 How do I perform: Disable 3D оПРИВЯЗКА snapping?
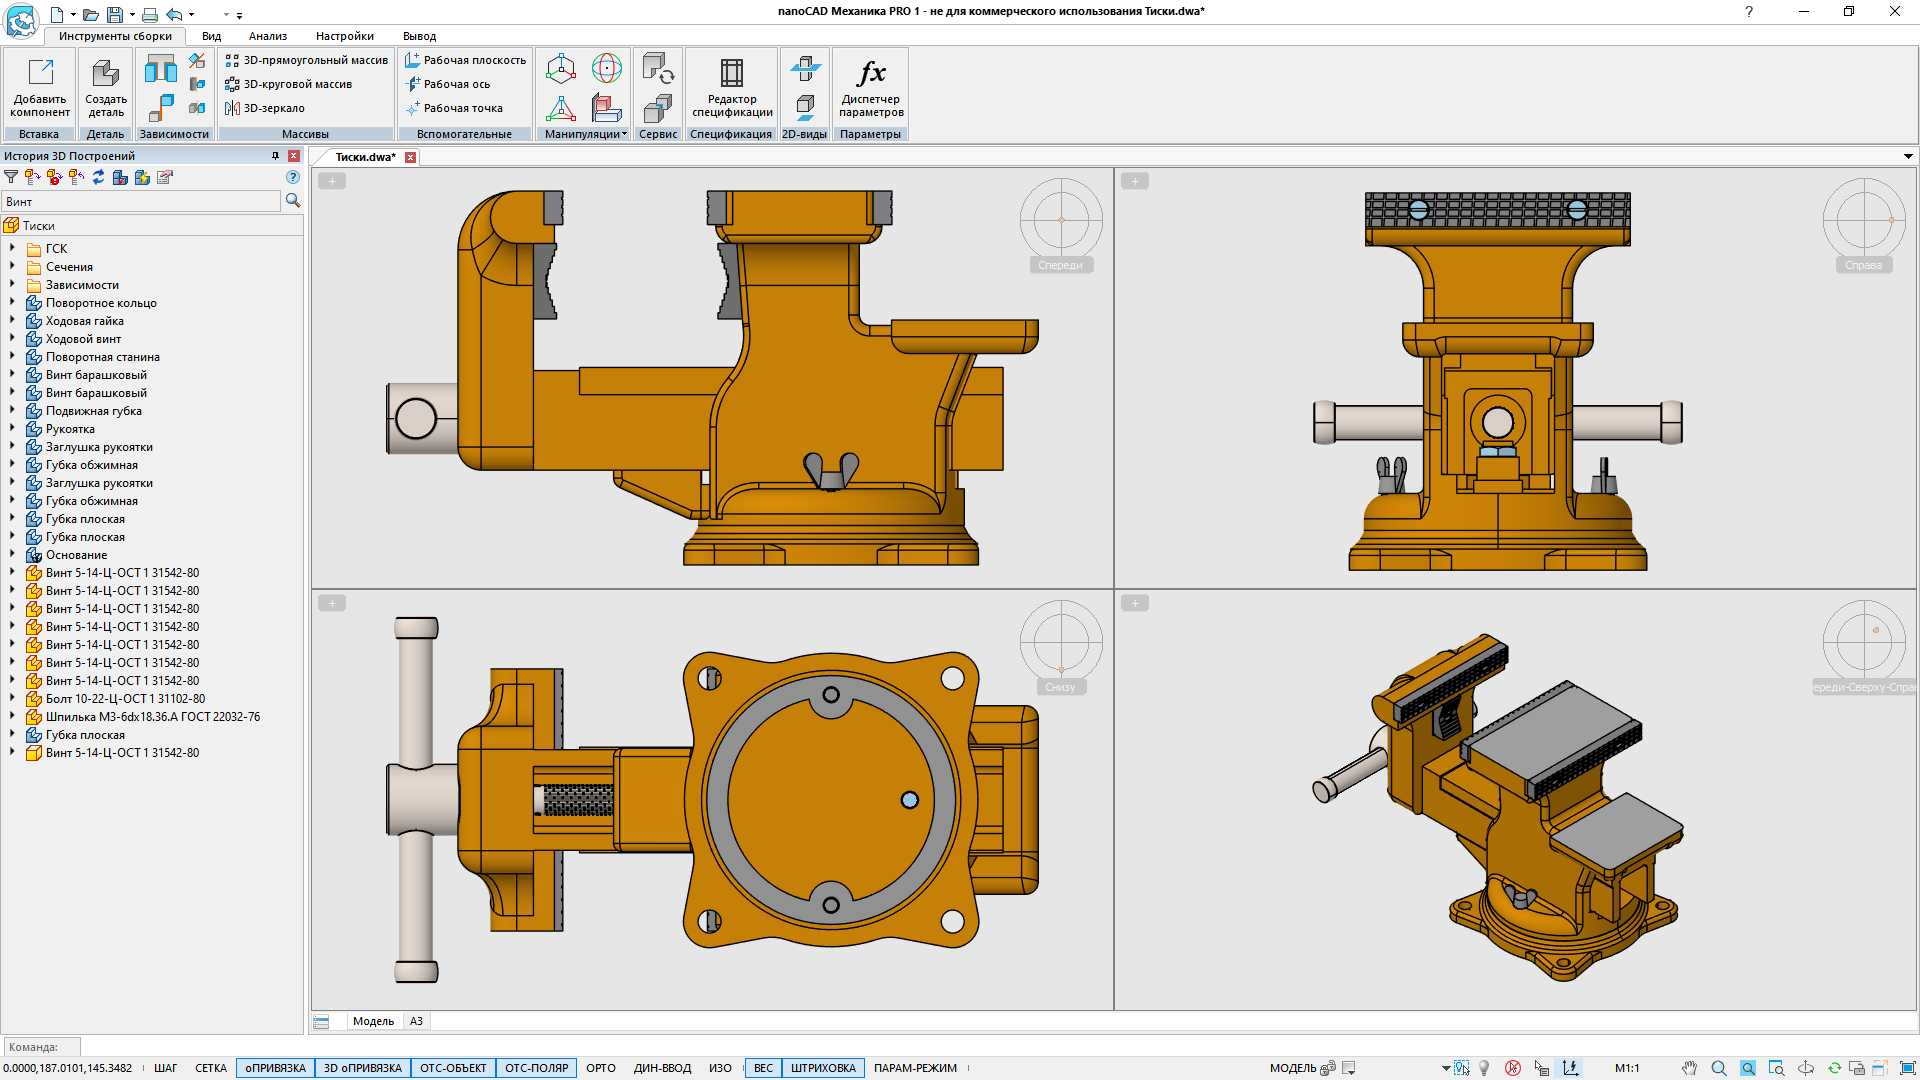tap(362, 1068)
